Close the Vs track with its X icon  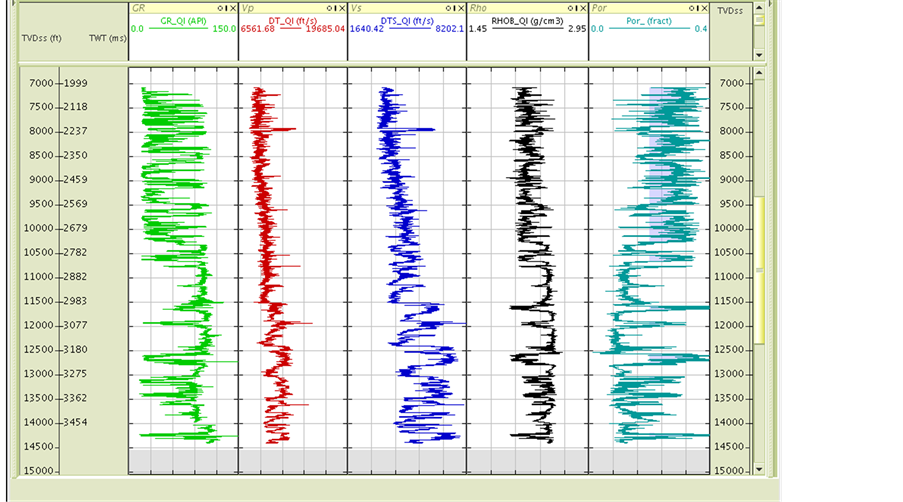pyautogui.click(x=461, y=7)
